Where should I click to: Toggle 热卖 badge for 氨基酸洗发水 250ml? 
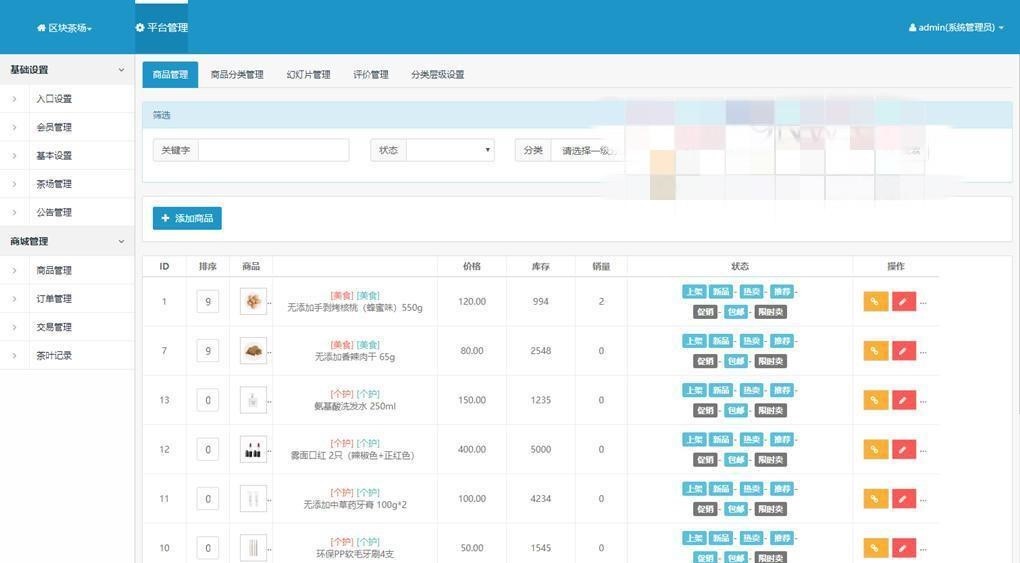[x=751, y=391]
